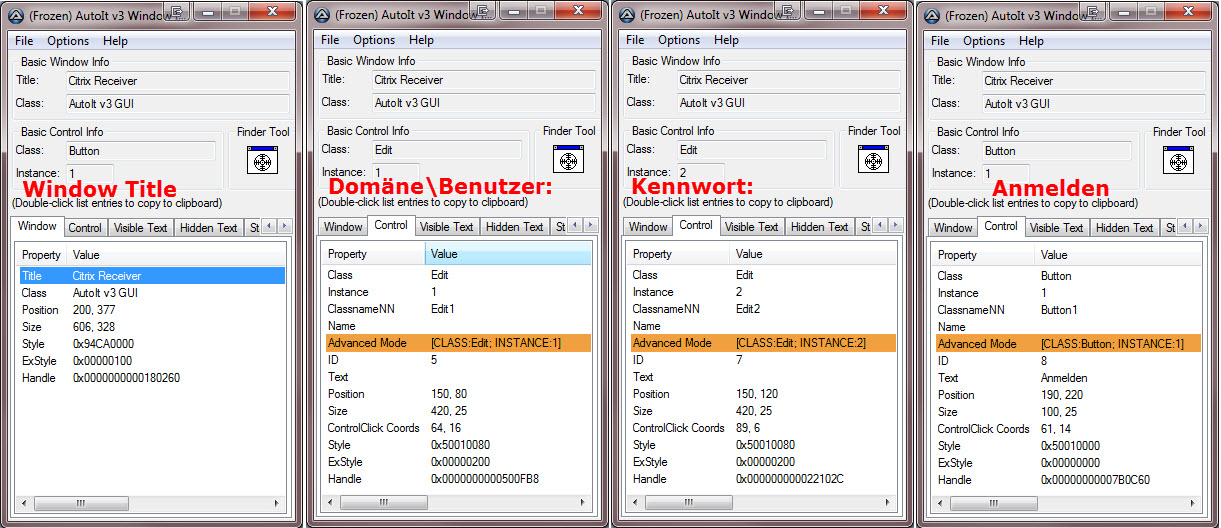Switch to Hidden Text tab in the Kennwort window
This screenshot has width=1221, height=528.
(819, 227)
